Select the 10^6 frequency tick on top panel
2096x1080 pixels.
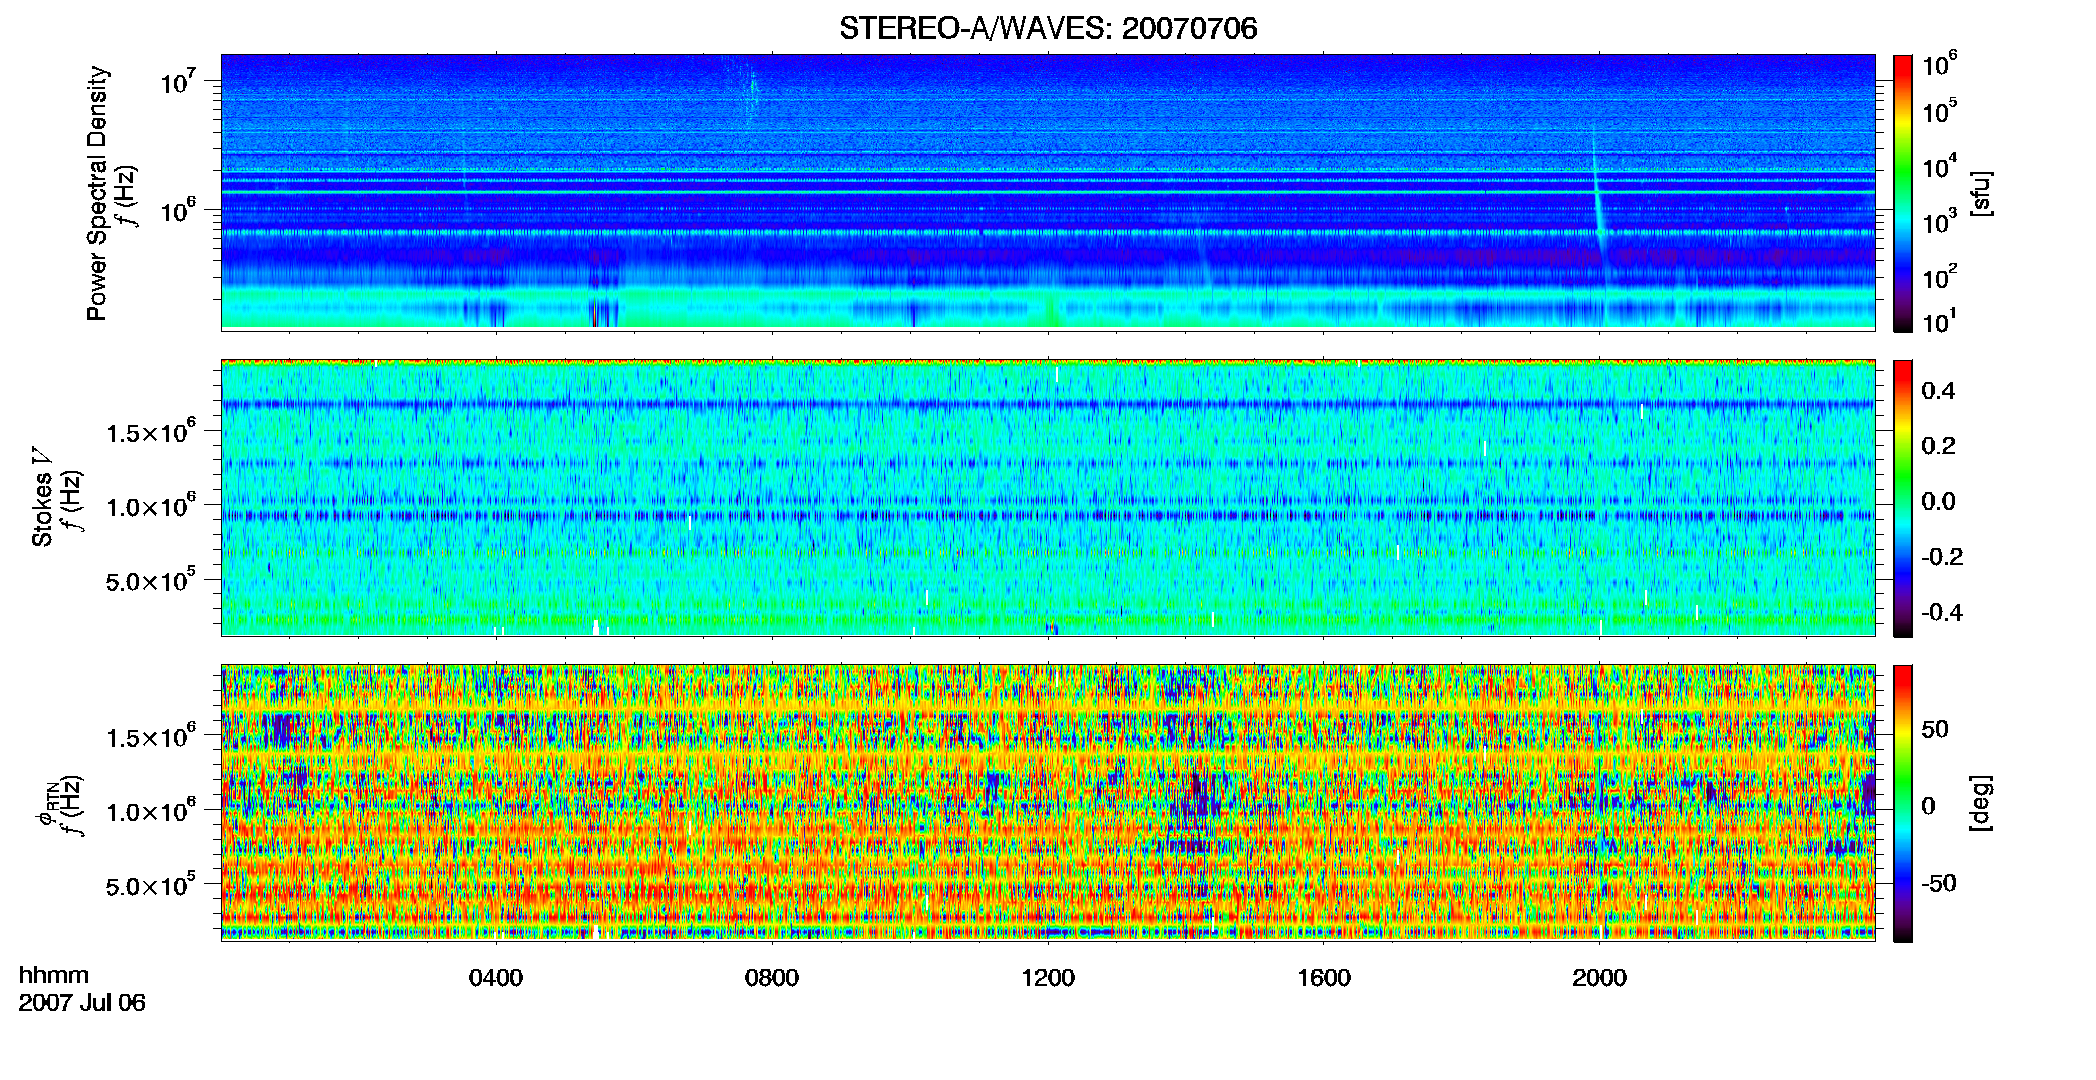tap(177, 210)
